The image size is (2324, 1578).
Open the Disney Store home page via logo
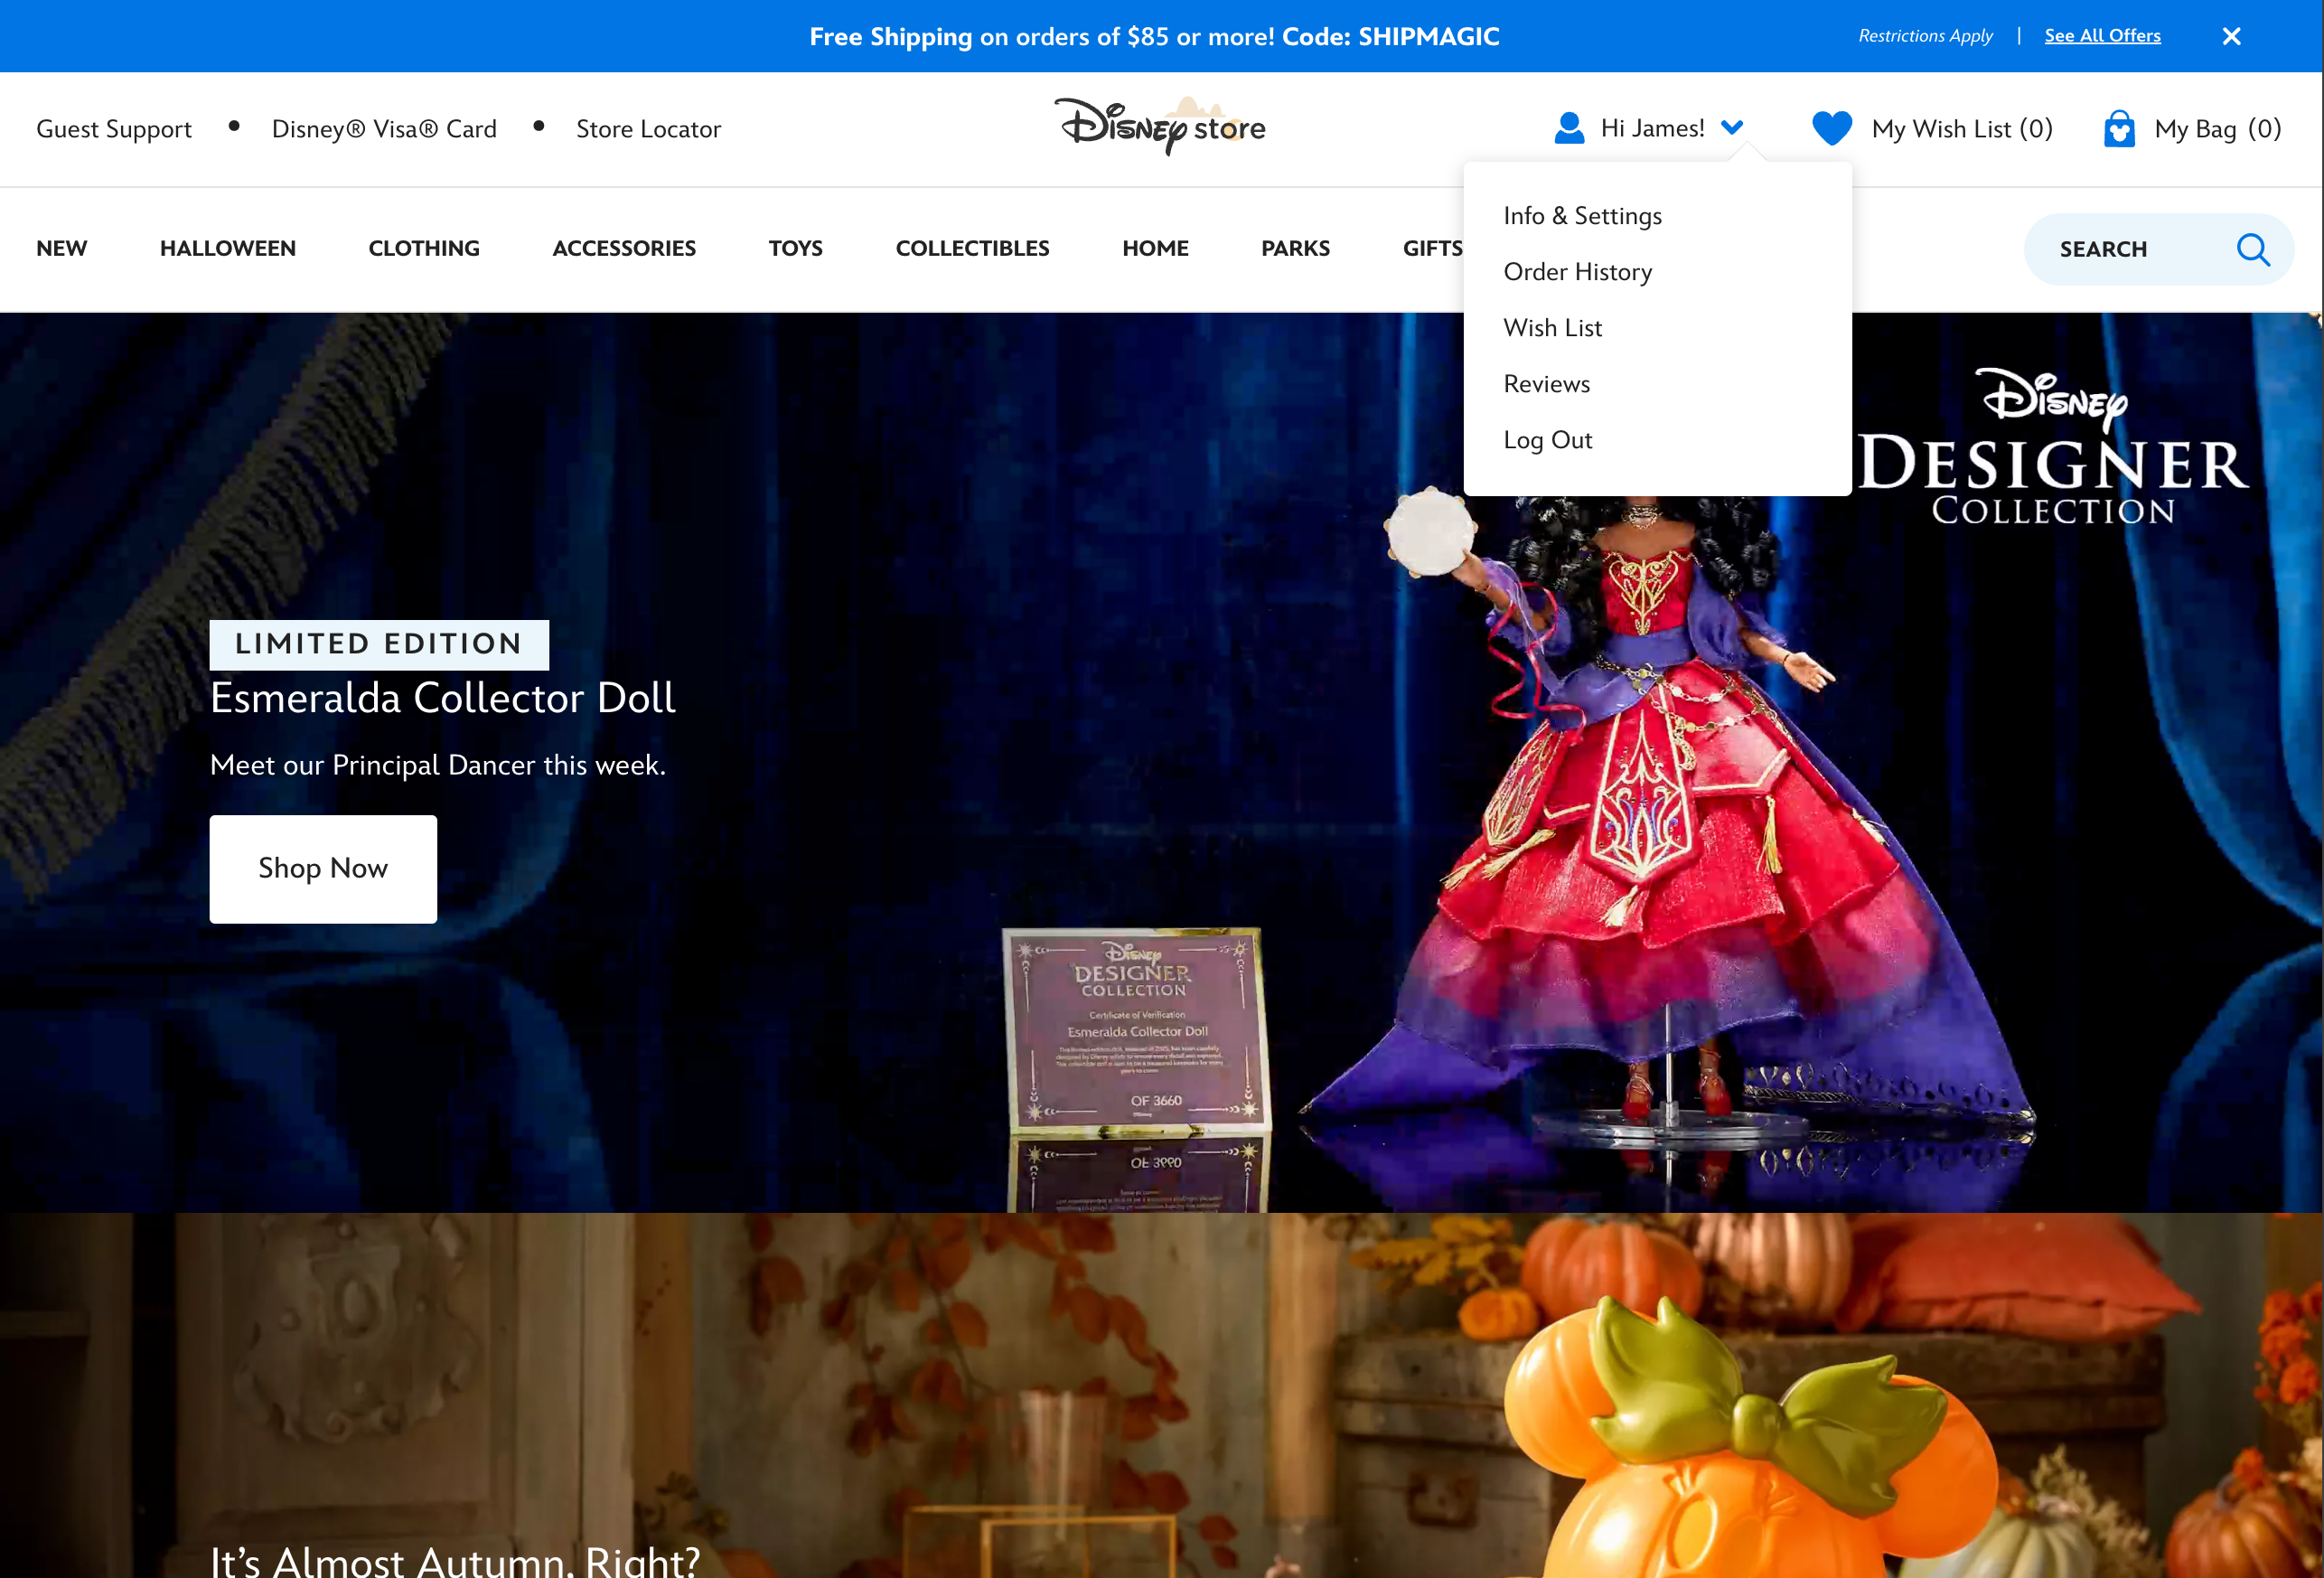click(x=1160, y=127)
